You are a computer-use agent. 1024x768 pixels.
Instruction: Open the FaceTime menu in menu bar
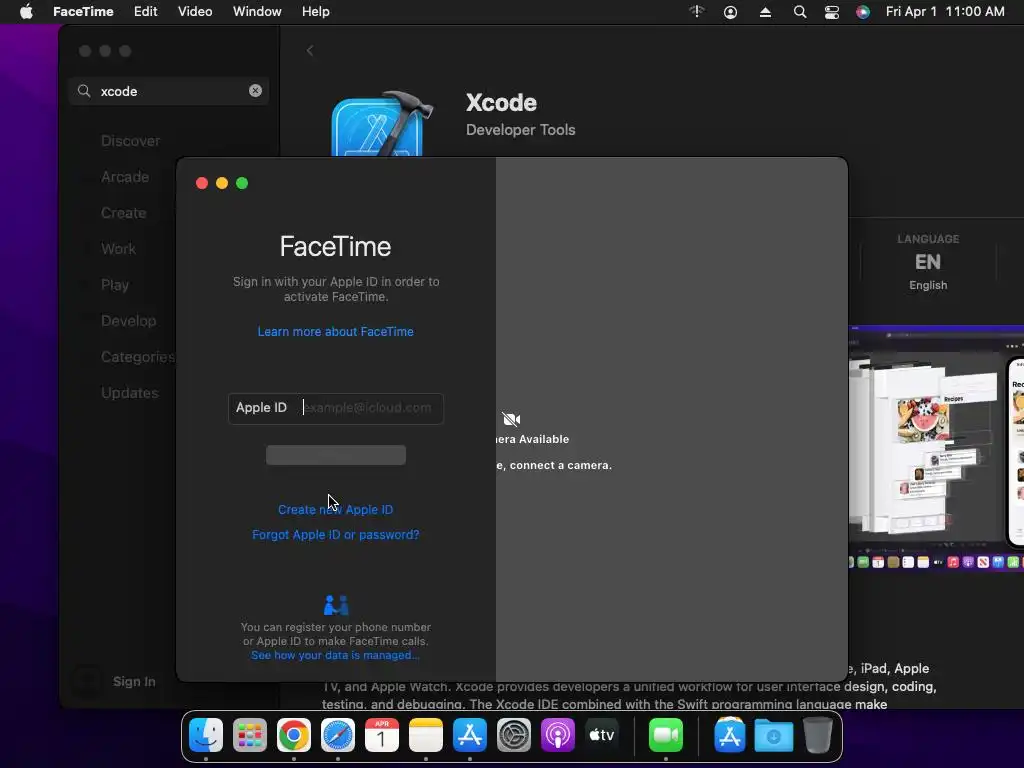(83, 12)
